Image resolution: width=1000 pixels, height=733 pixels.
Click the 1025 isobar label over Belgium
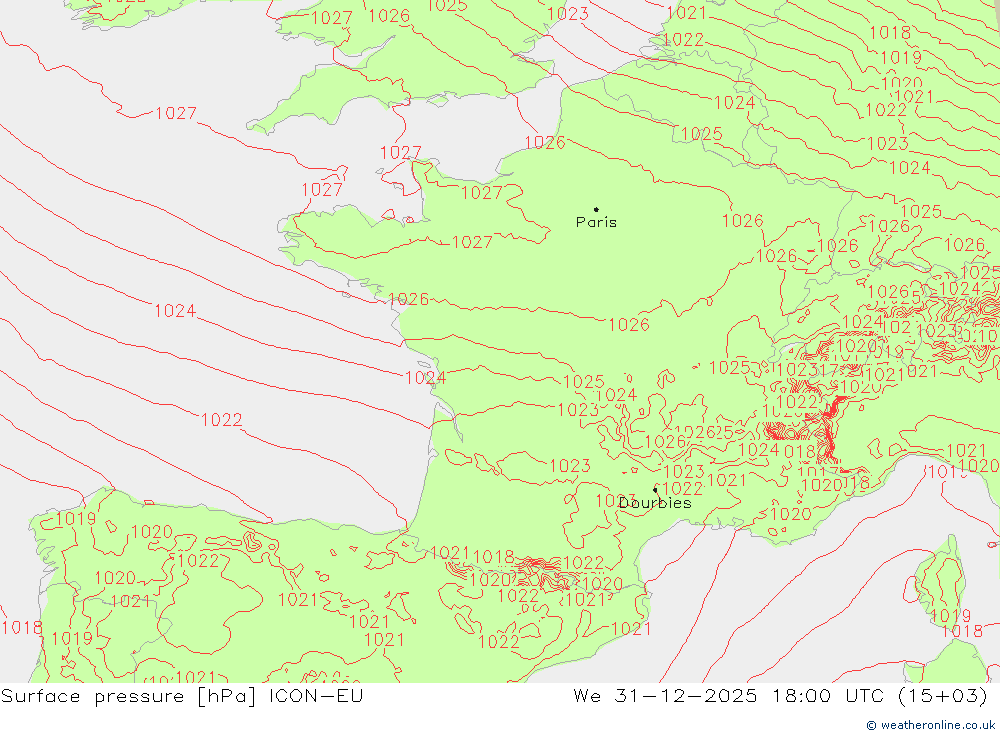click(x=702, y=134)
